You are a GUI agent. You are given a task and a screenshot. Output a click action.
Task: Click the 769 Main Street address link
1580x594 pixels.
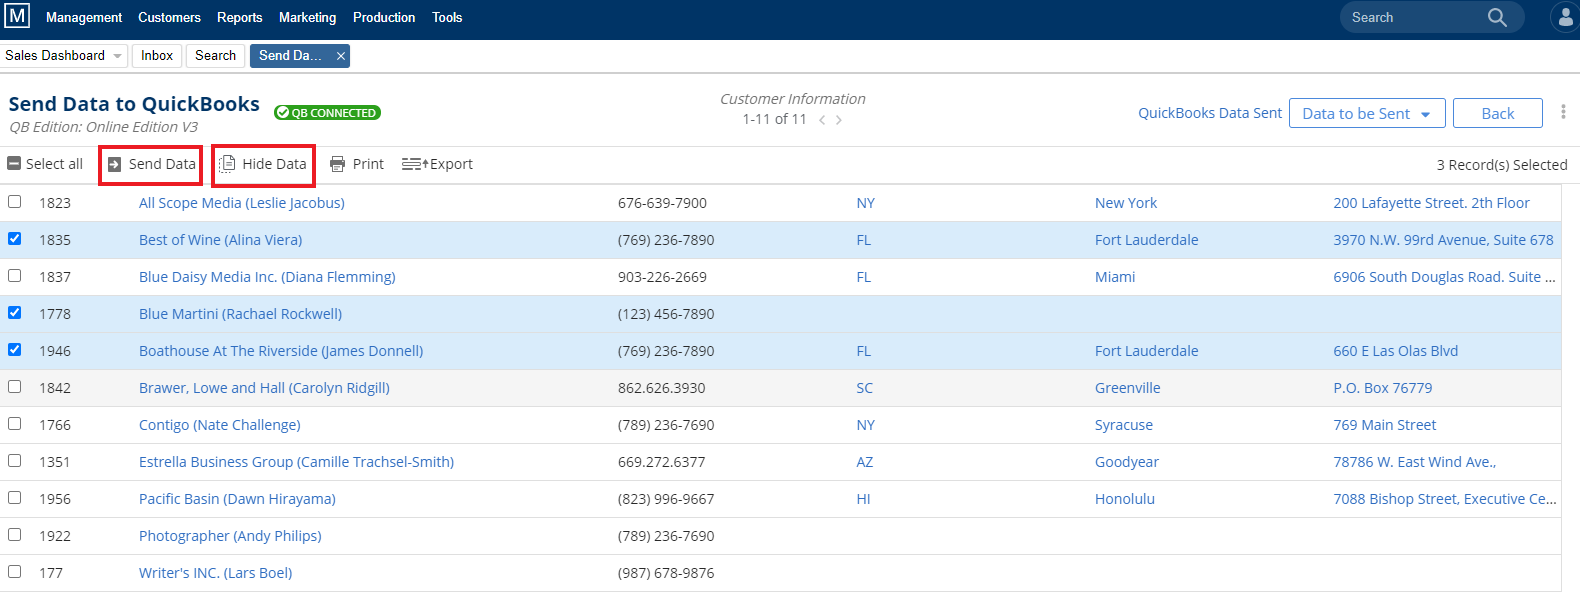(x=1385, y=425)
